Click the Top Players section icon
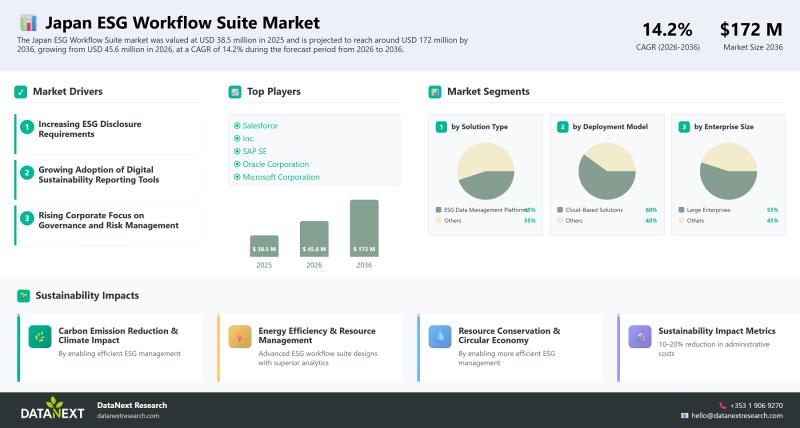 [235, 92]
